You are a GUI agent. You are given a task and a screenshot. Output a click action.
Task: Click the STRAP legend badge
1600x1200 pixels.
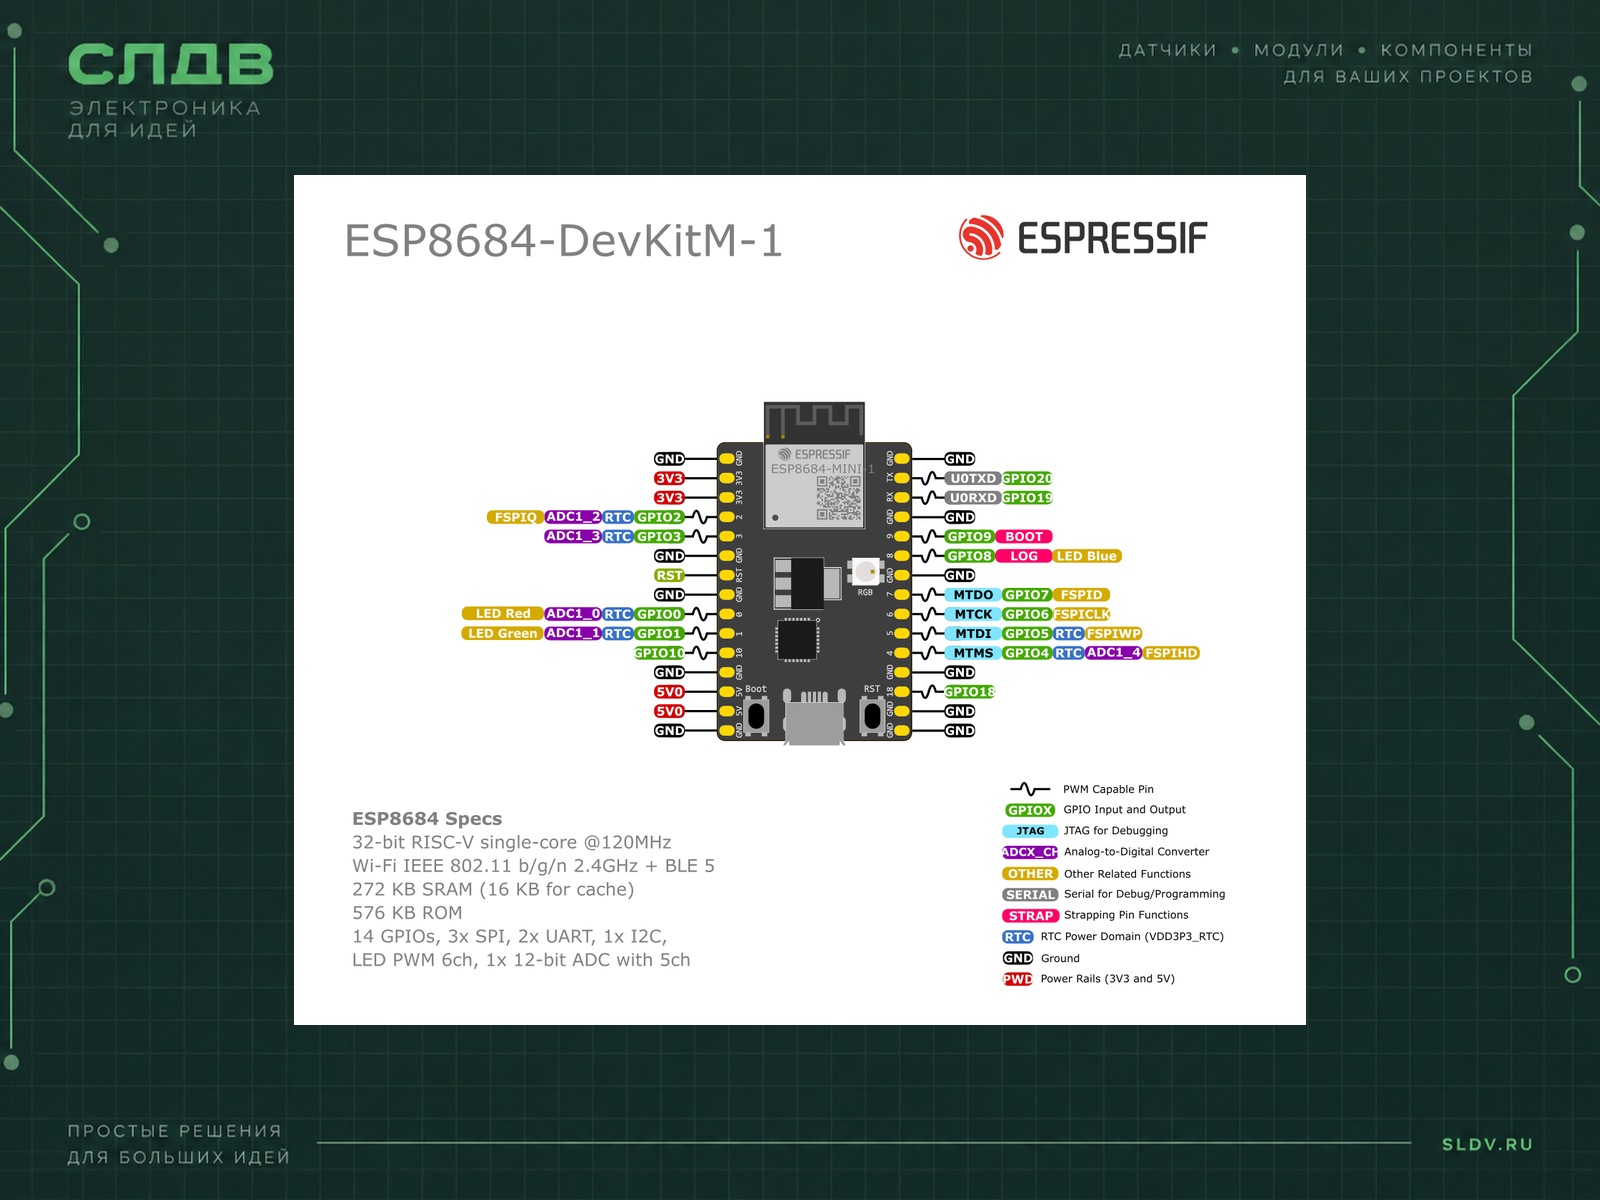[x=1030, y=915]
